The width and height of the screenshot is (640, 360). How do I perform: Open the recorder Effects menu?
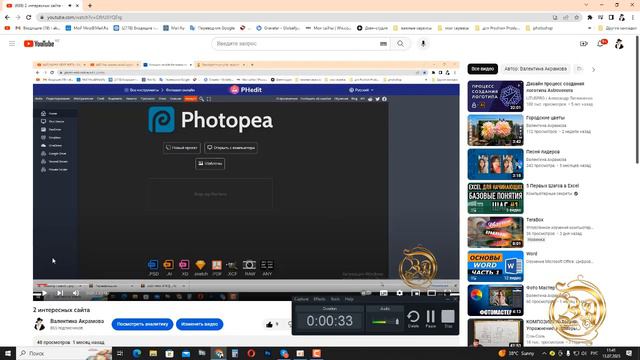click(319, 299)
